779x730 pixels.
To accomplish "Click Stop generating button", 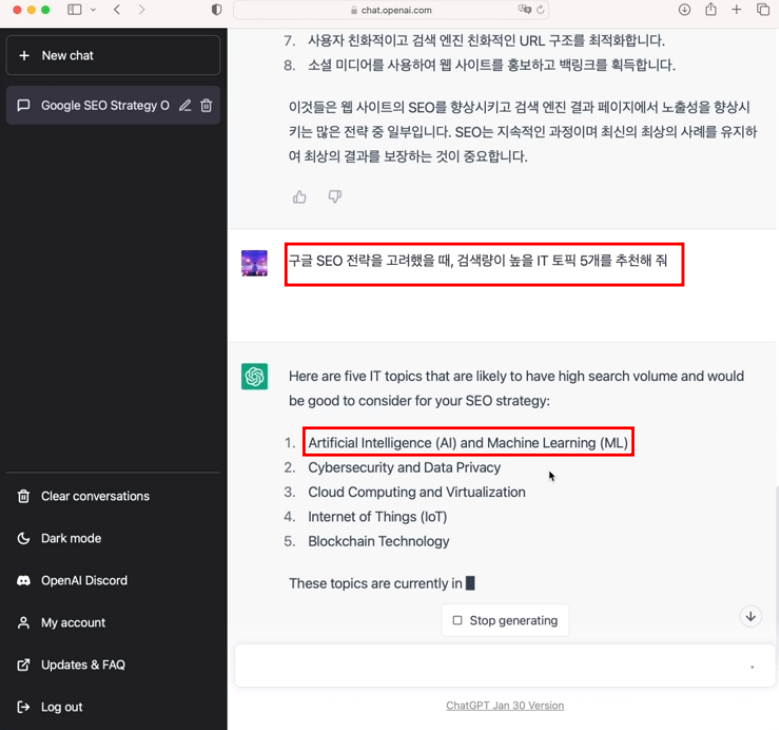I will pyautogui.click(x=505, y=620).
